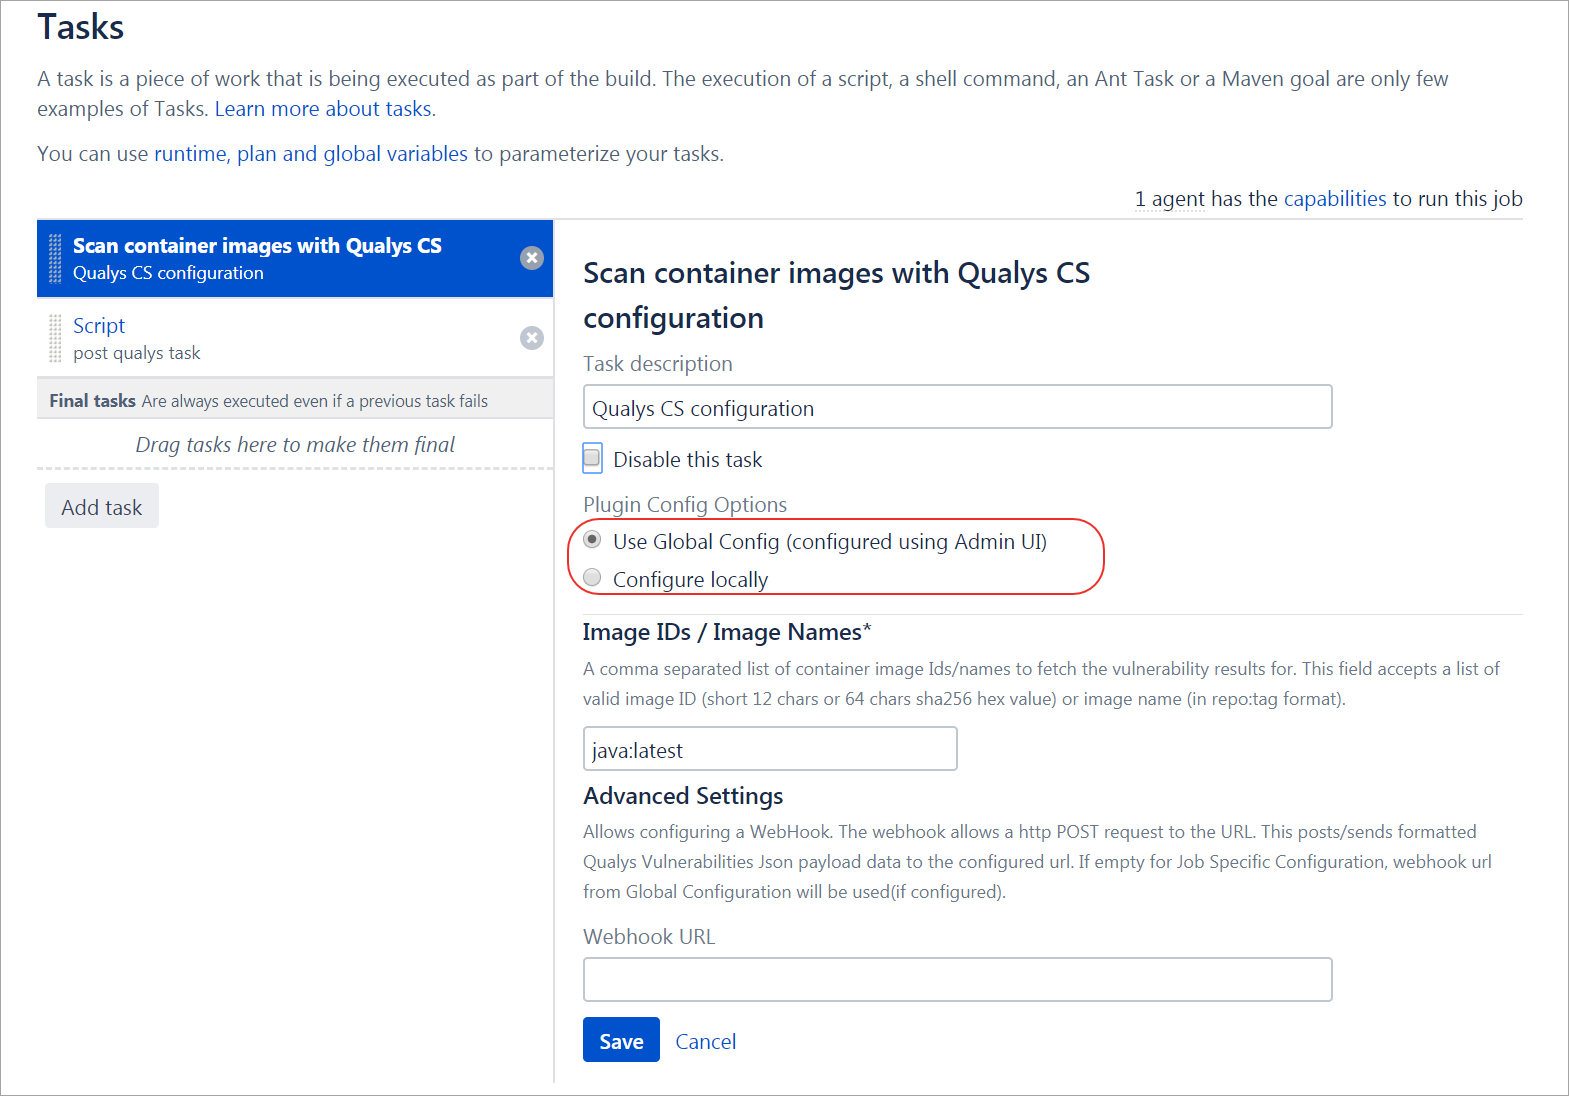Screen dimensions: 1569x1096
Task: Grab the drag handle of the Qualys CS task
Action: (x=55, y=259)
